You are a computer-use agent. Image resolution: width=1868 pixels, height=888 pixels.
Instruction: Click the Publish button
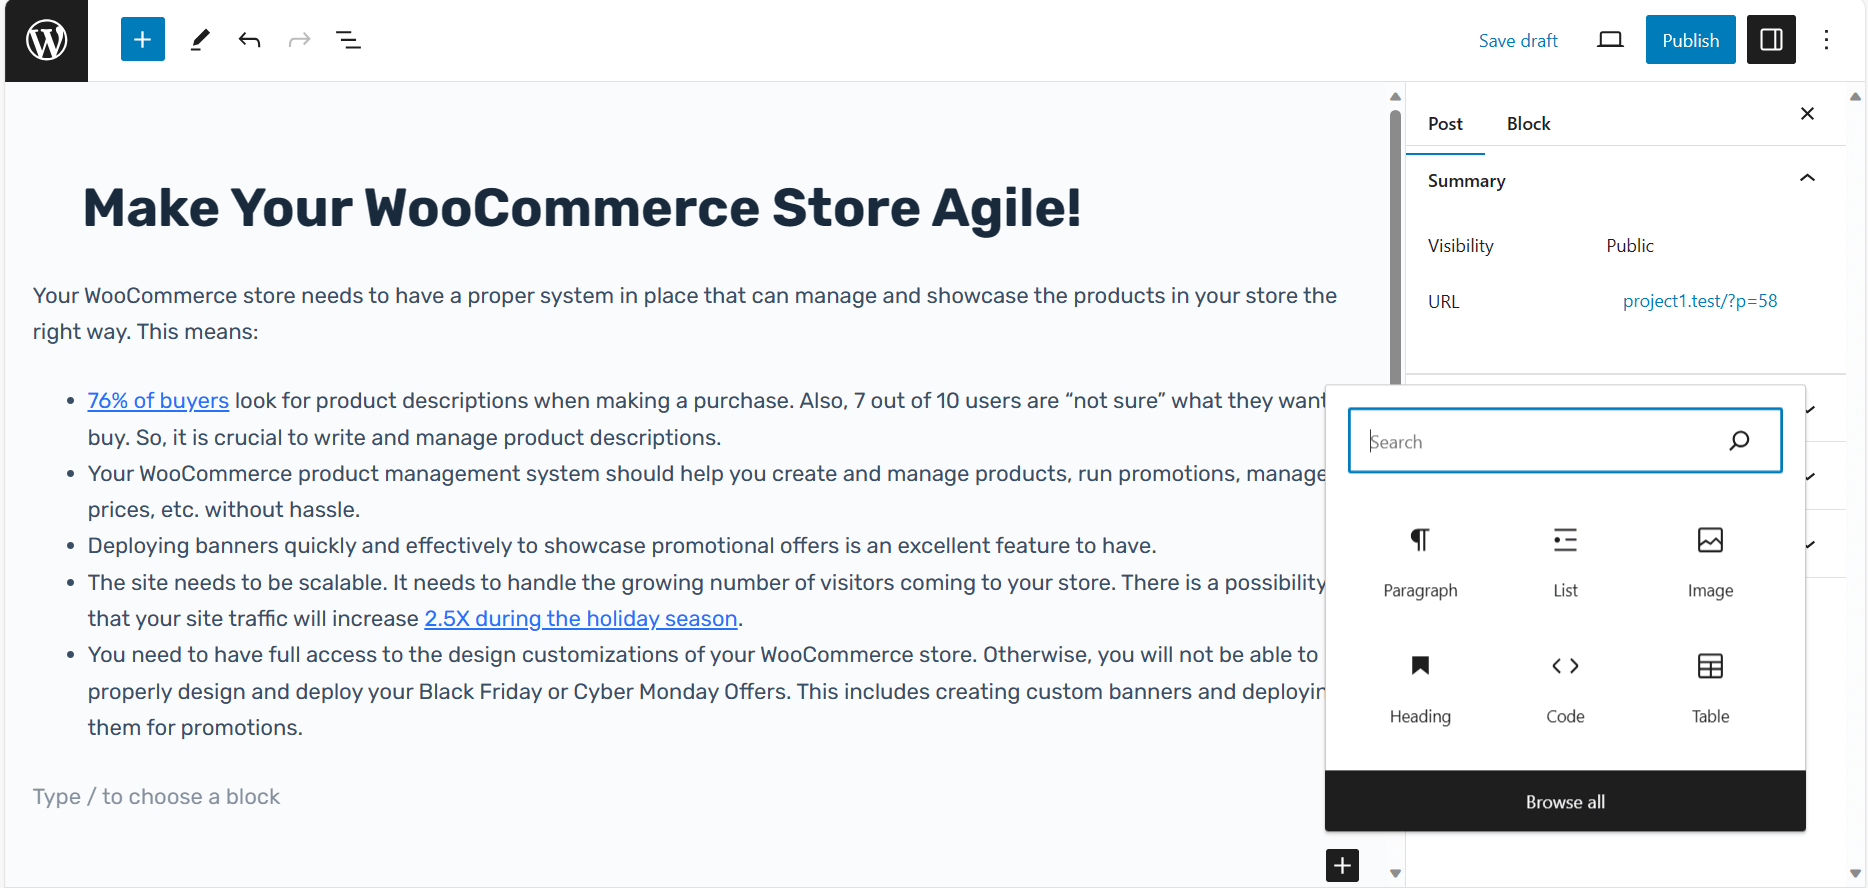pos(1690,40)
